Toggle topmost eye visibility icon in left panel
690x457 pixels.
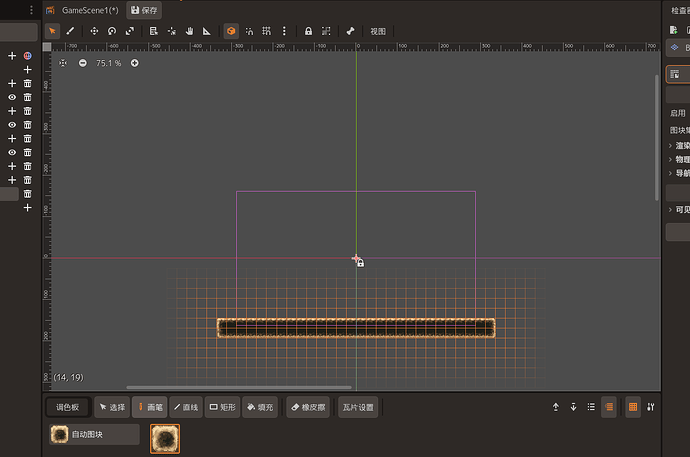click(x=12, y=97)
